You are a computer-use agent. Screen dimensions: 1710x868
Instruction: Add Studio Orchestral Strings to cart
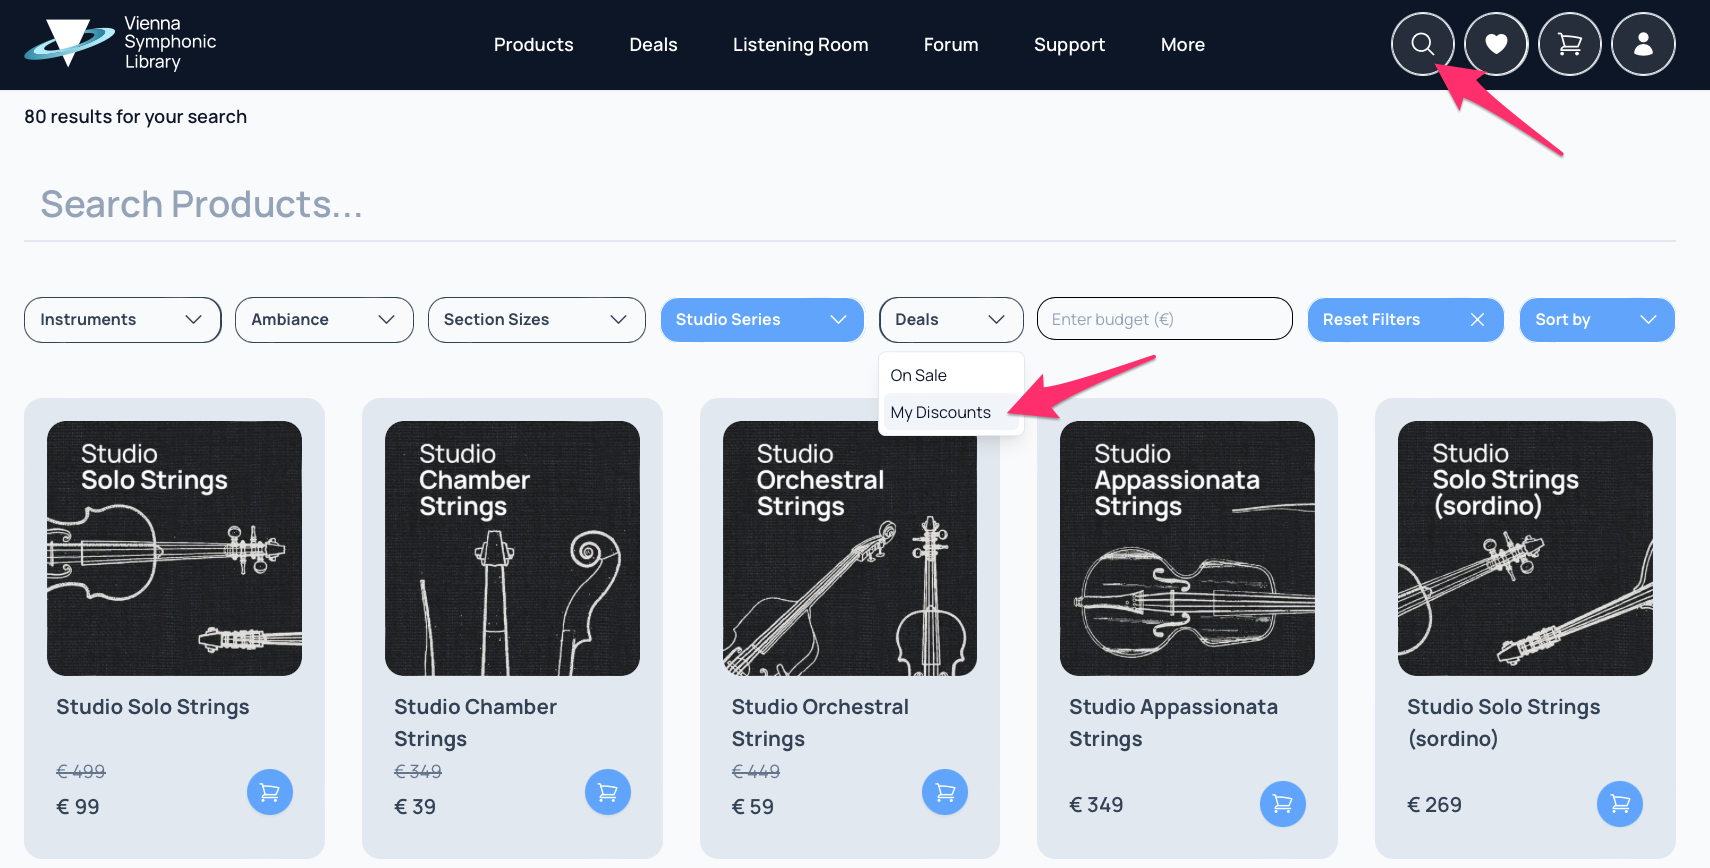tap(945, 792)
